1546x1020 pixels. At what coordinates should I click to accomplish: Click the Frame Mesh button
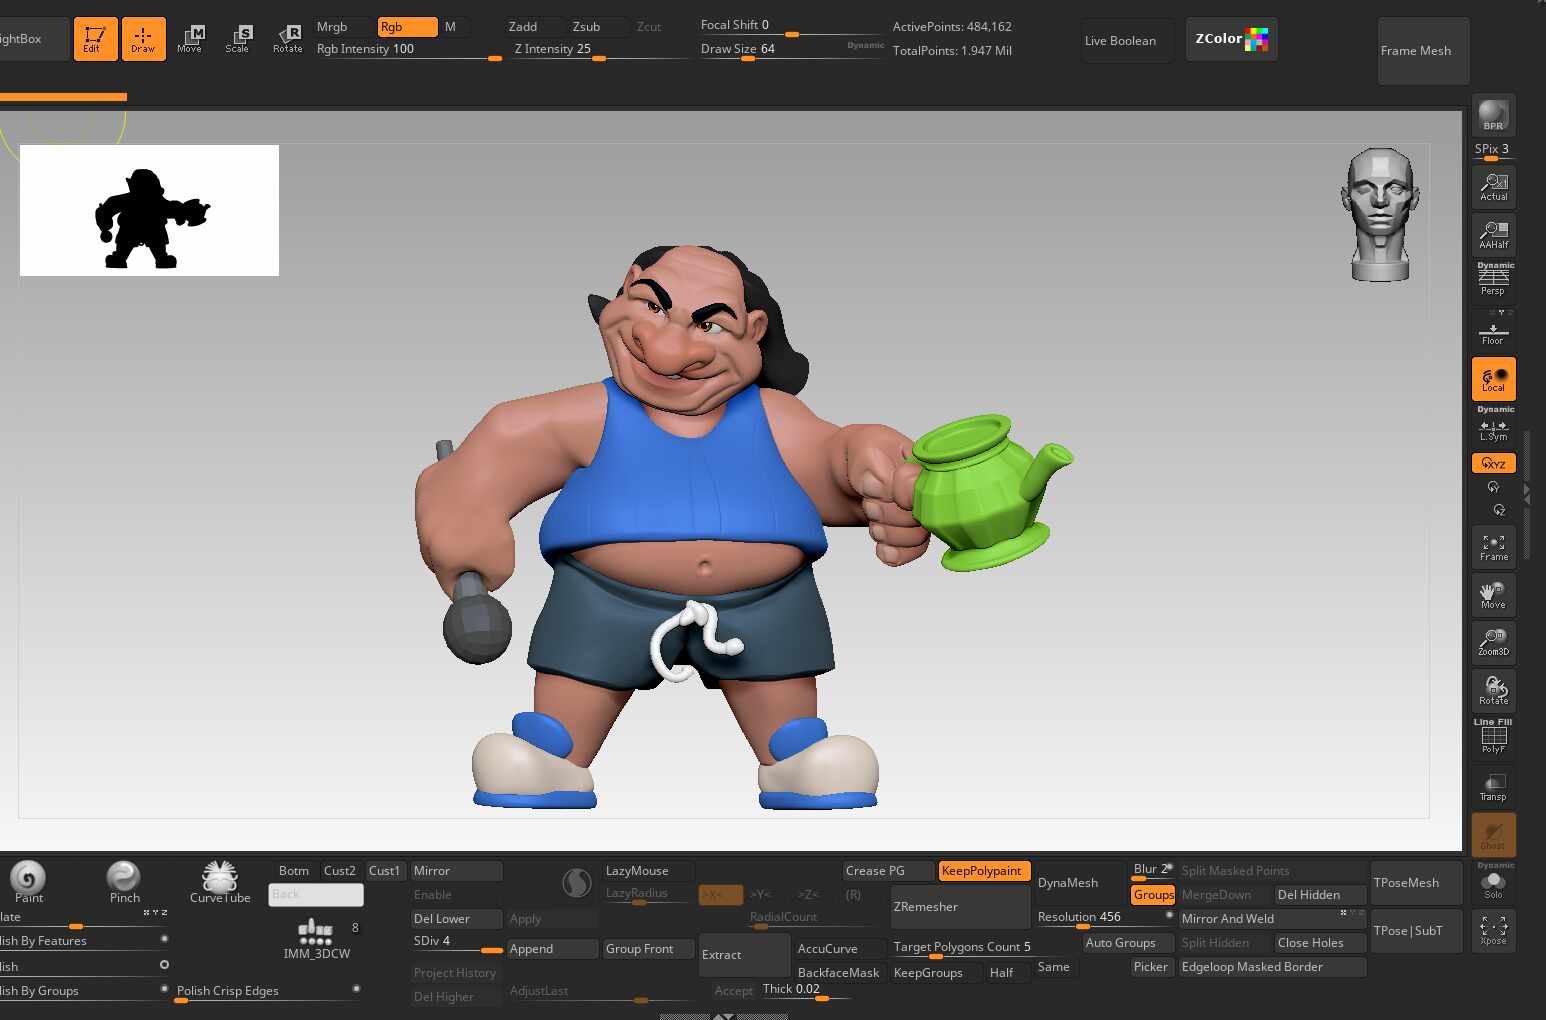coord(1423,51)
